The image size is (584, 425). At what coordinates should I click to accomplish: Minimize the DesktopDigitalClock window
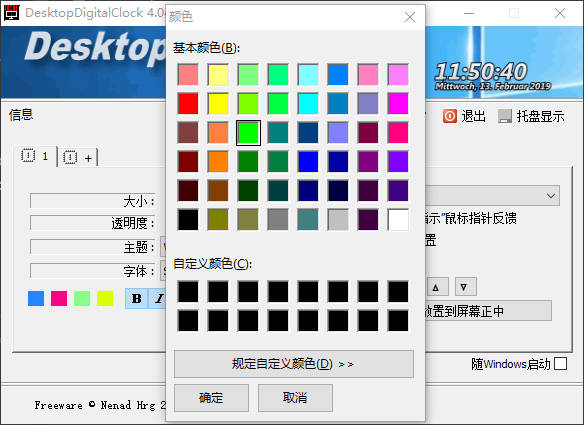469,13
